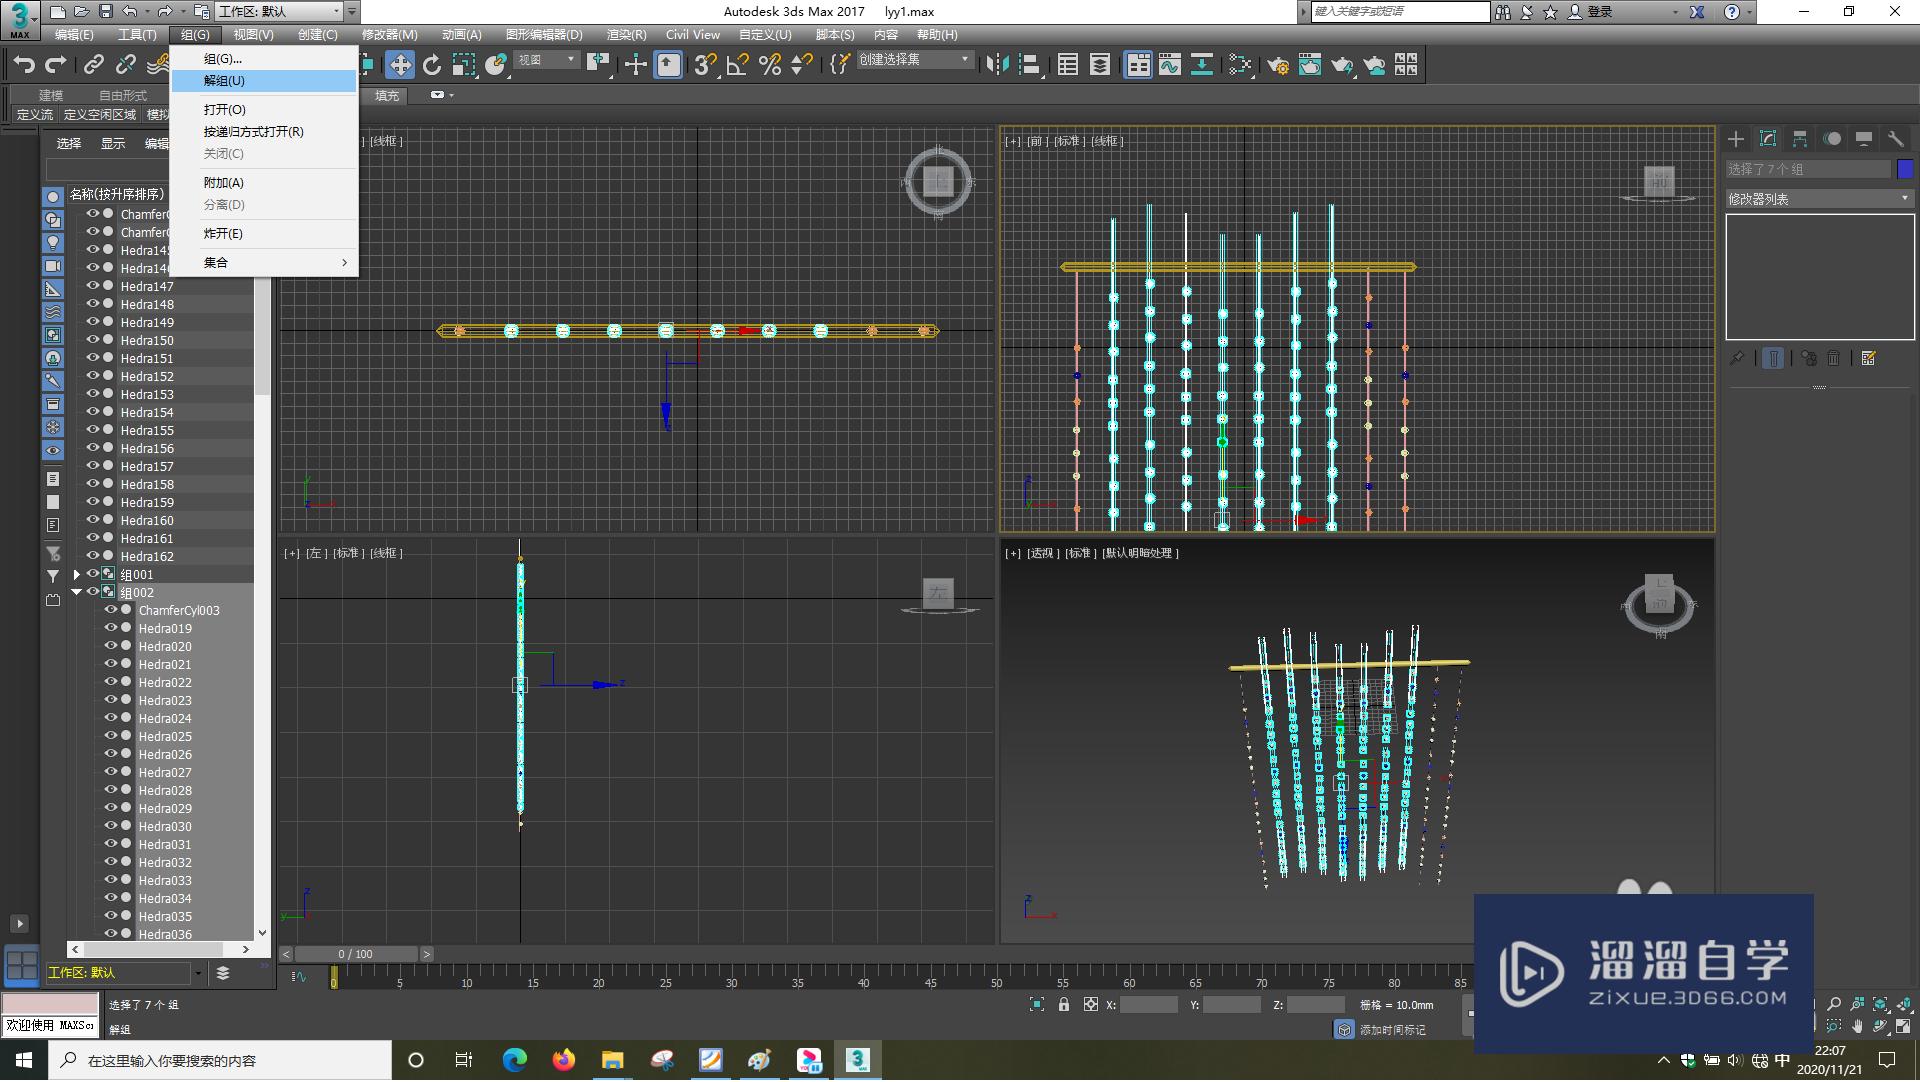Toggle the Ribbon icon

pos(1138,65)
